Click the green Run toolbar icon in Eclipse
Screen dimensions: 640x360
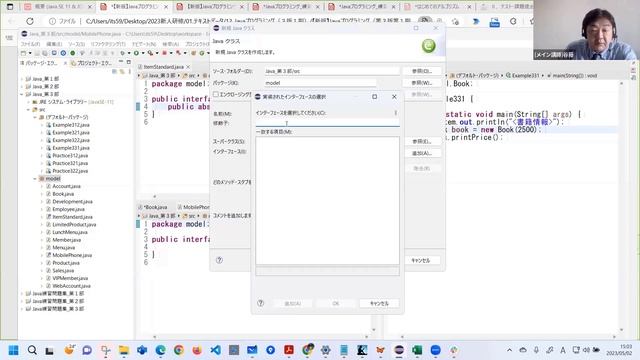tap(136, 53)
